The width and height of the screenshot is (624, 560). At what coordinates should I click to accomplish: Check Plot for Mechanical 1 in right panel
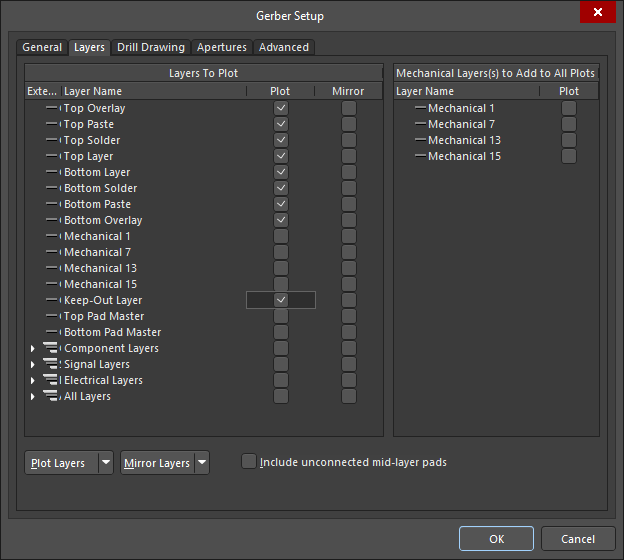pos(569,108)
